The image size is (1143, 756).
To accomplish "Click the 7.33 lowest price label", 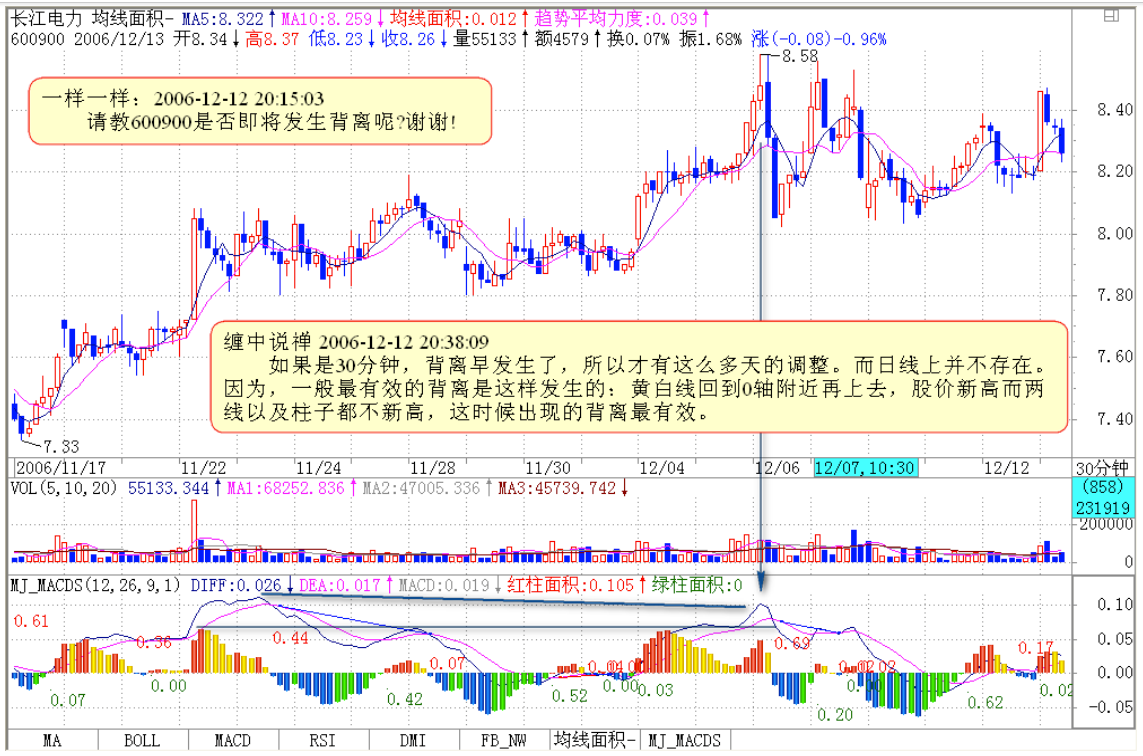I will (x=61, y=445).
